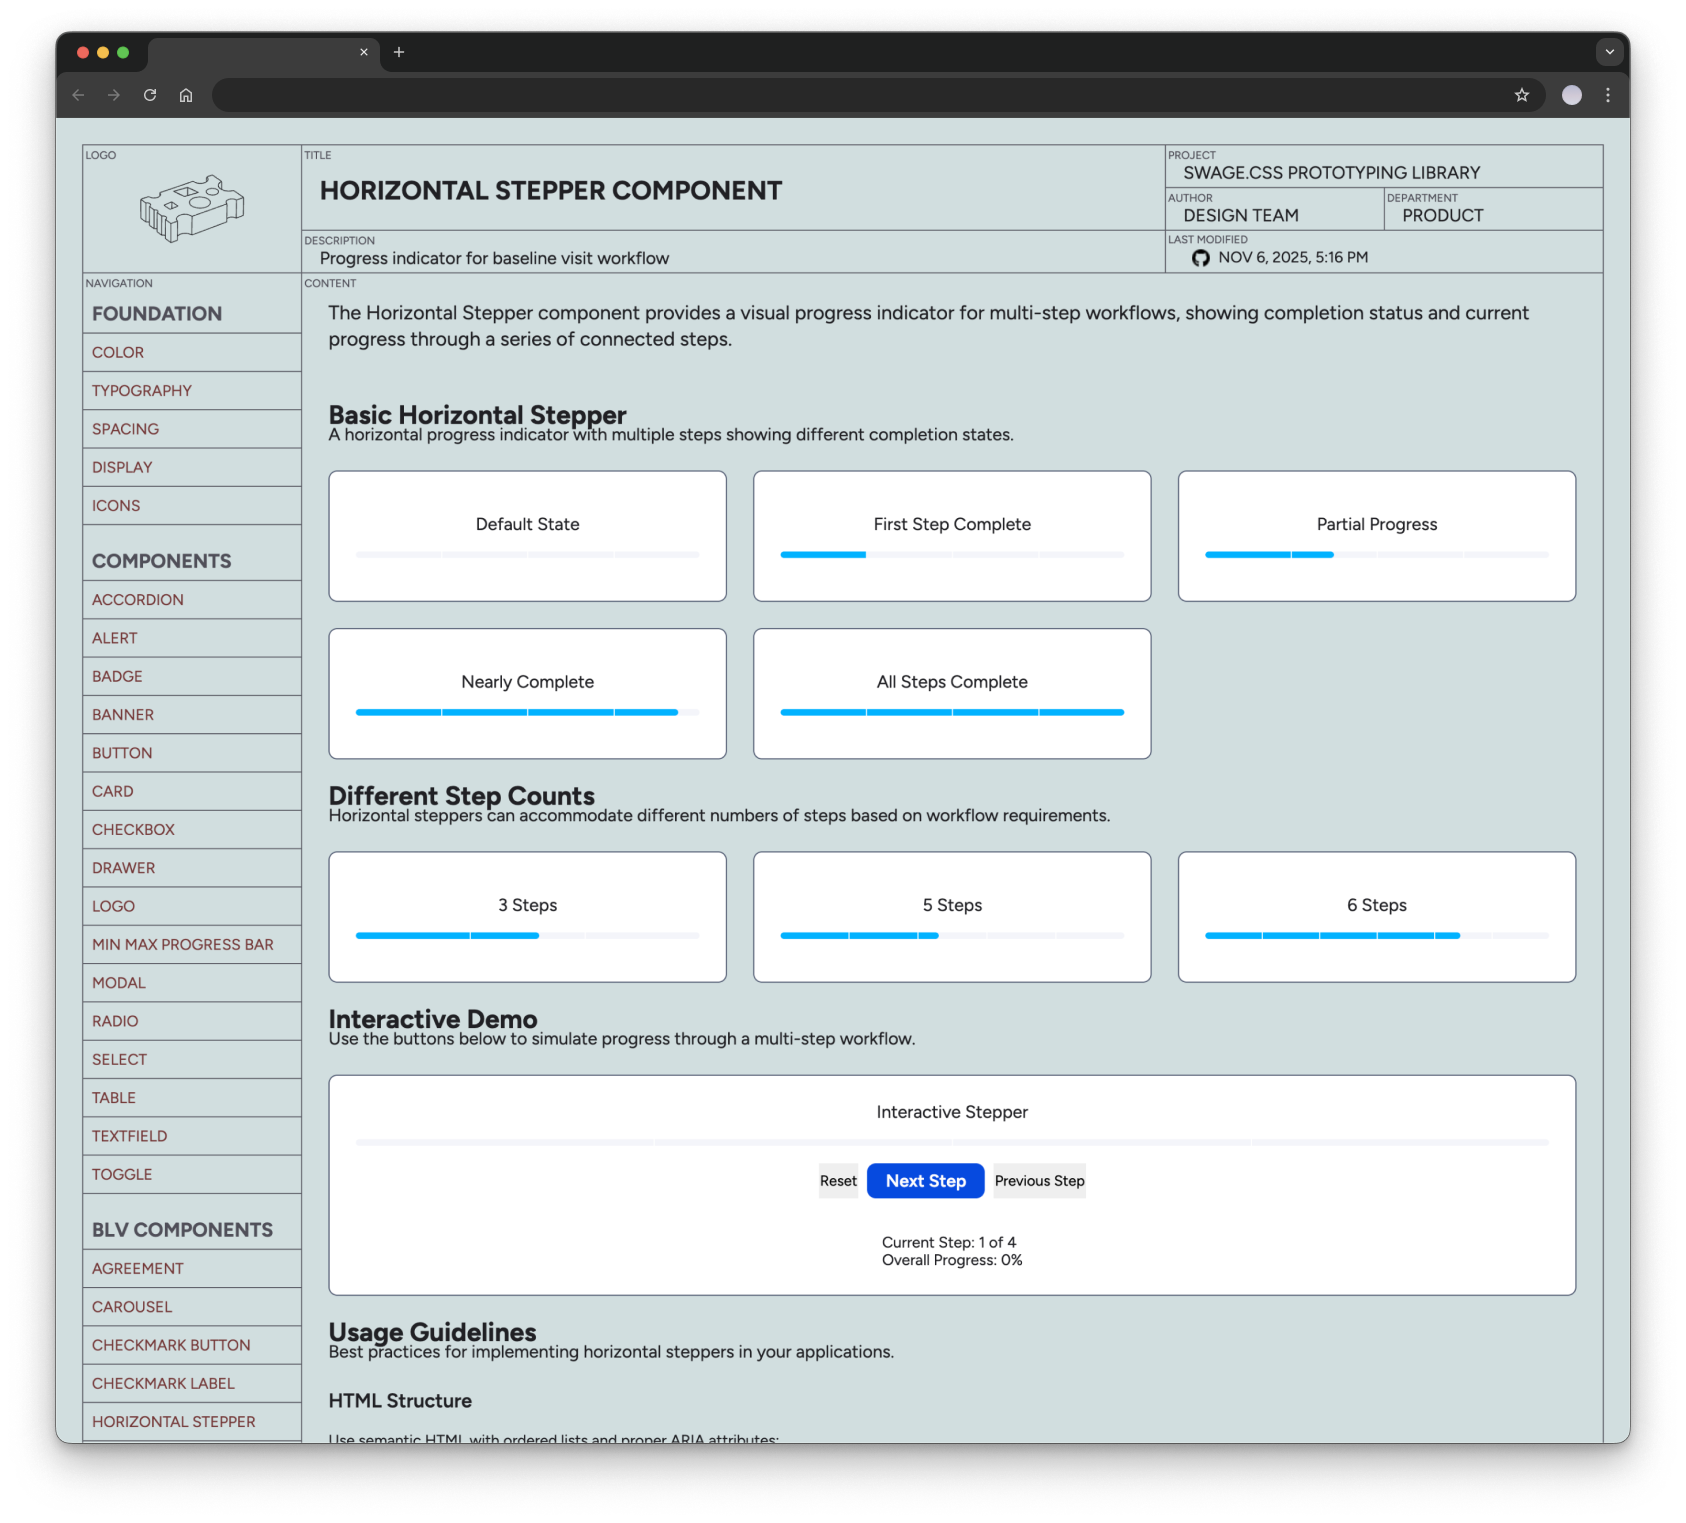1686x1523 pixels.
Task: Click the Reset button
Action: click(x=838, y=1181)
